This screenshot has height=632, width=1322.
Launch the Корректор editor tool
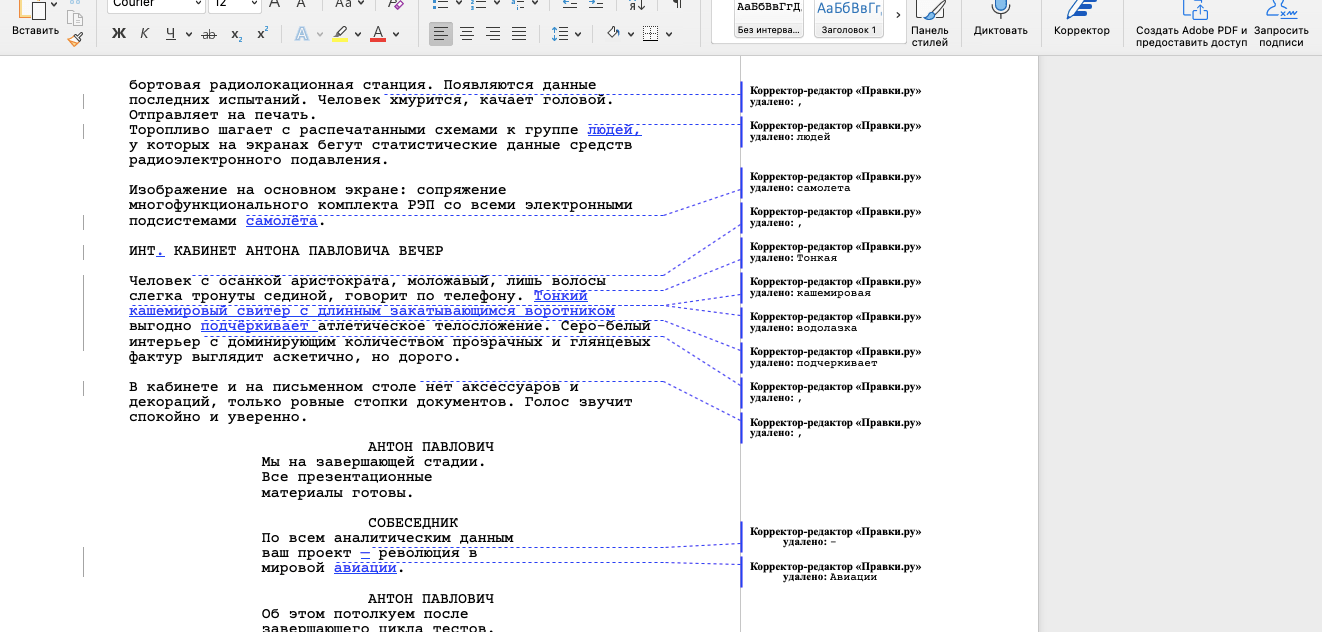click(1082, 19)
